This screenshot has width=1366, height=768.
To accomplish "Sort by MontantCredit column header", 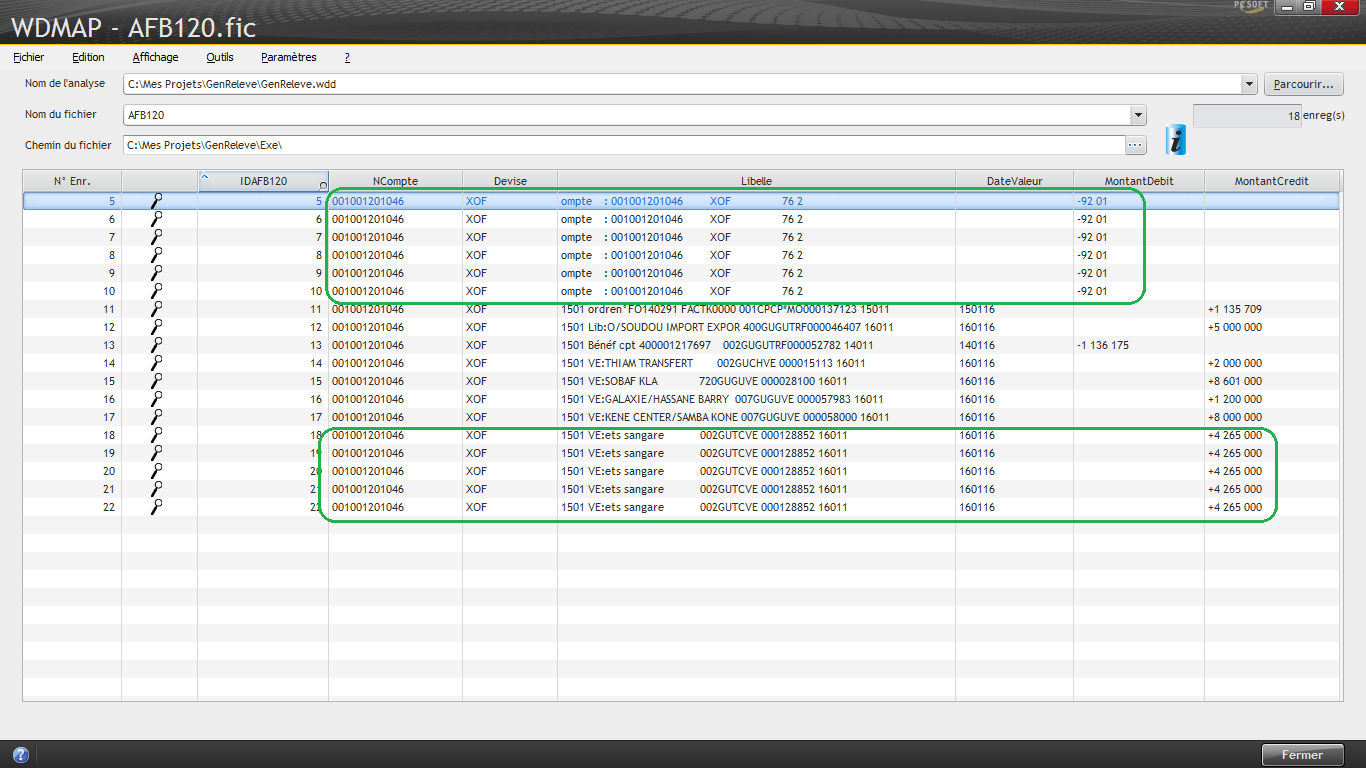I will 1272,181.
